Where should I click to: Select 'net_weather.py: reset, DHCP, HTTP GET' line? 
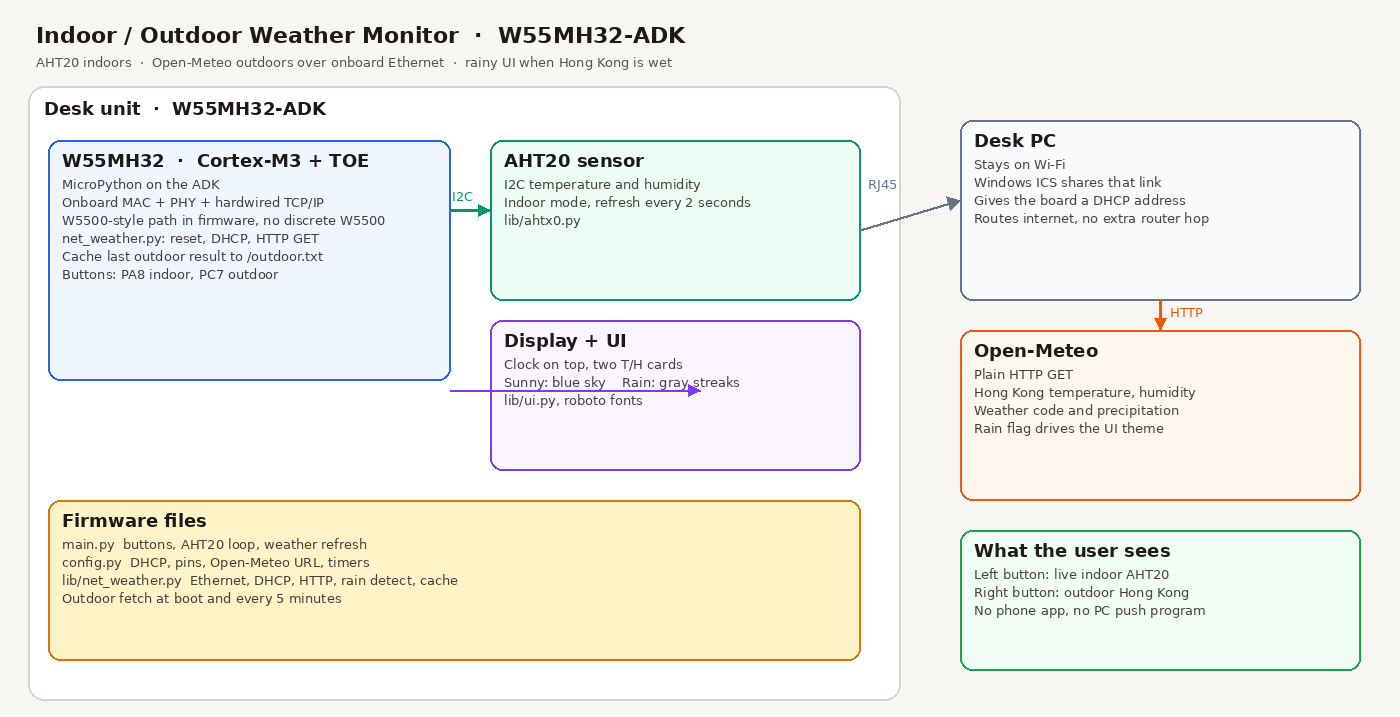(x=190, y=239)
